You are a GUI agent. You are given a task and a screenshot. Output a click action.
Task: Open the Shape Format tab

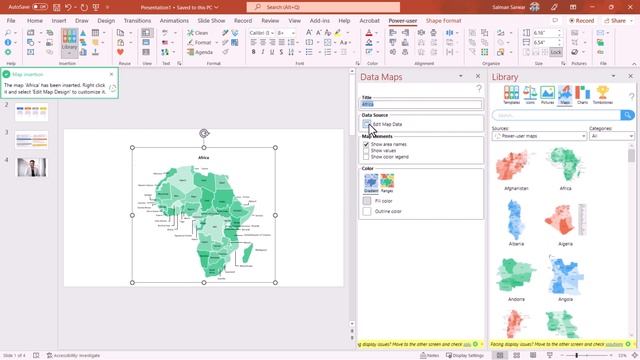click(x=443, y=20)
